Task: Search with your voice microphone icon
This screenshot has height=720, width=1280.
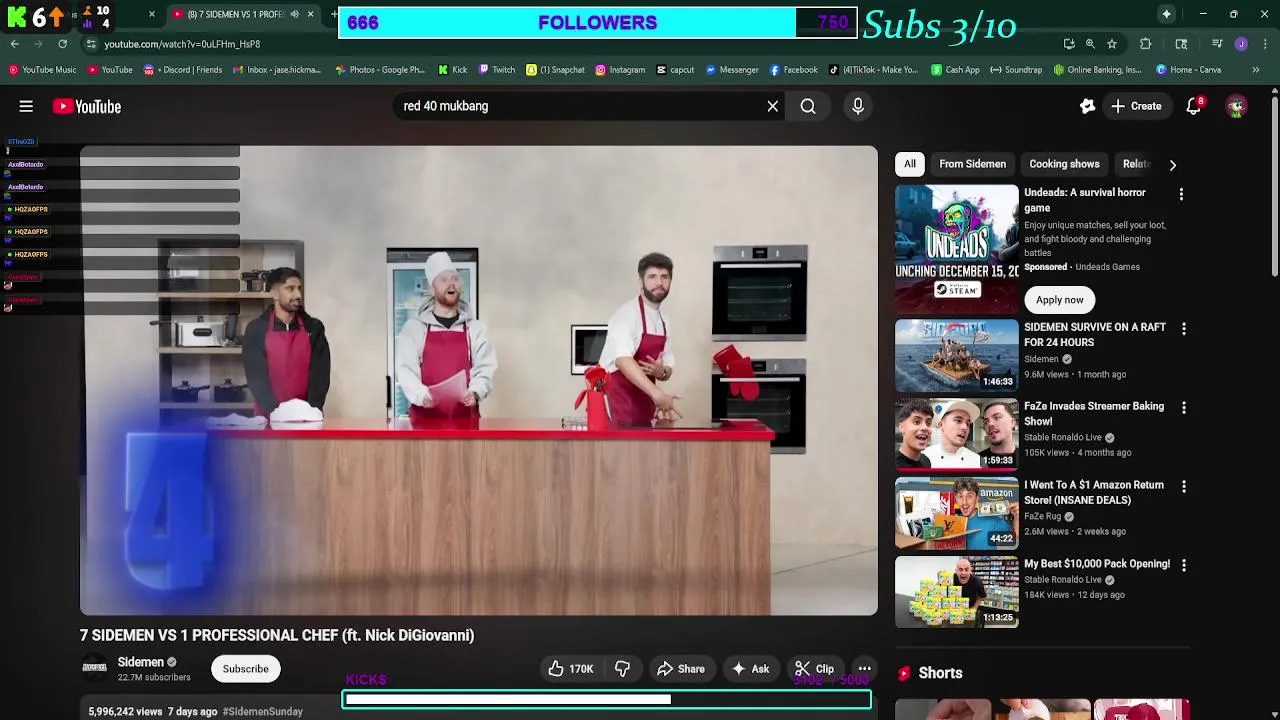Action: (858, 106)
